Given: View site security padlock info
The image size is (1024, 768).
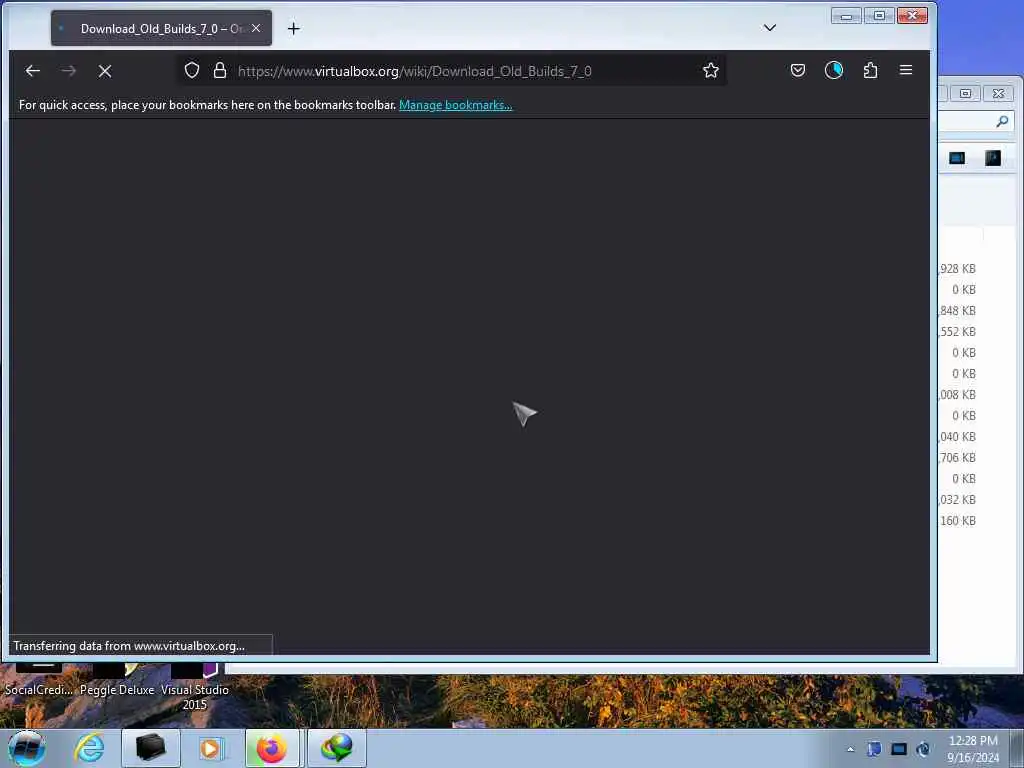Looking at the screenshot, I should click(x=220, y=71).
